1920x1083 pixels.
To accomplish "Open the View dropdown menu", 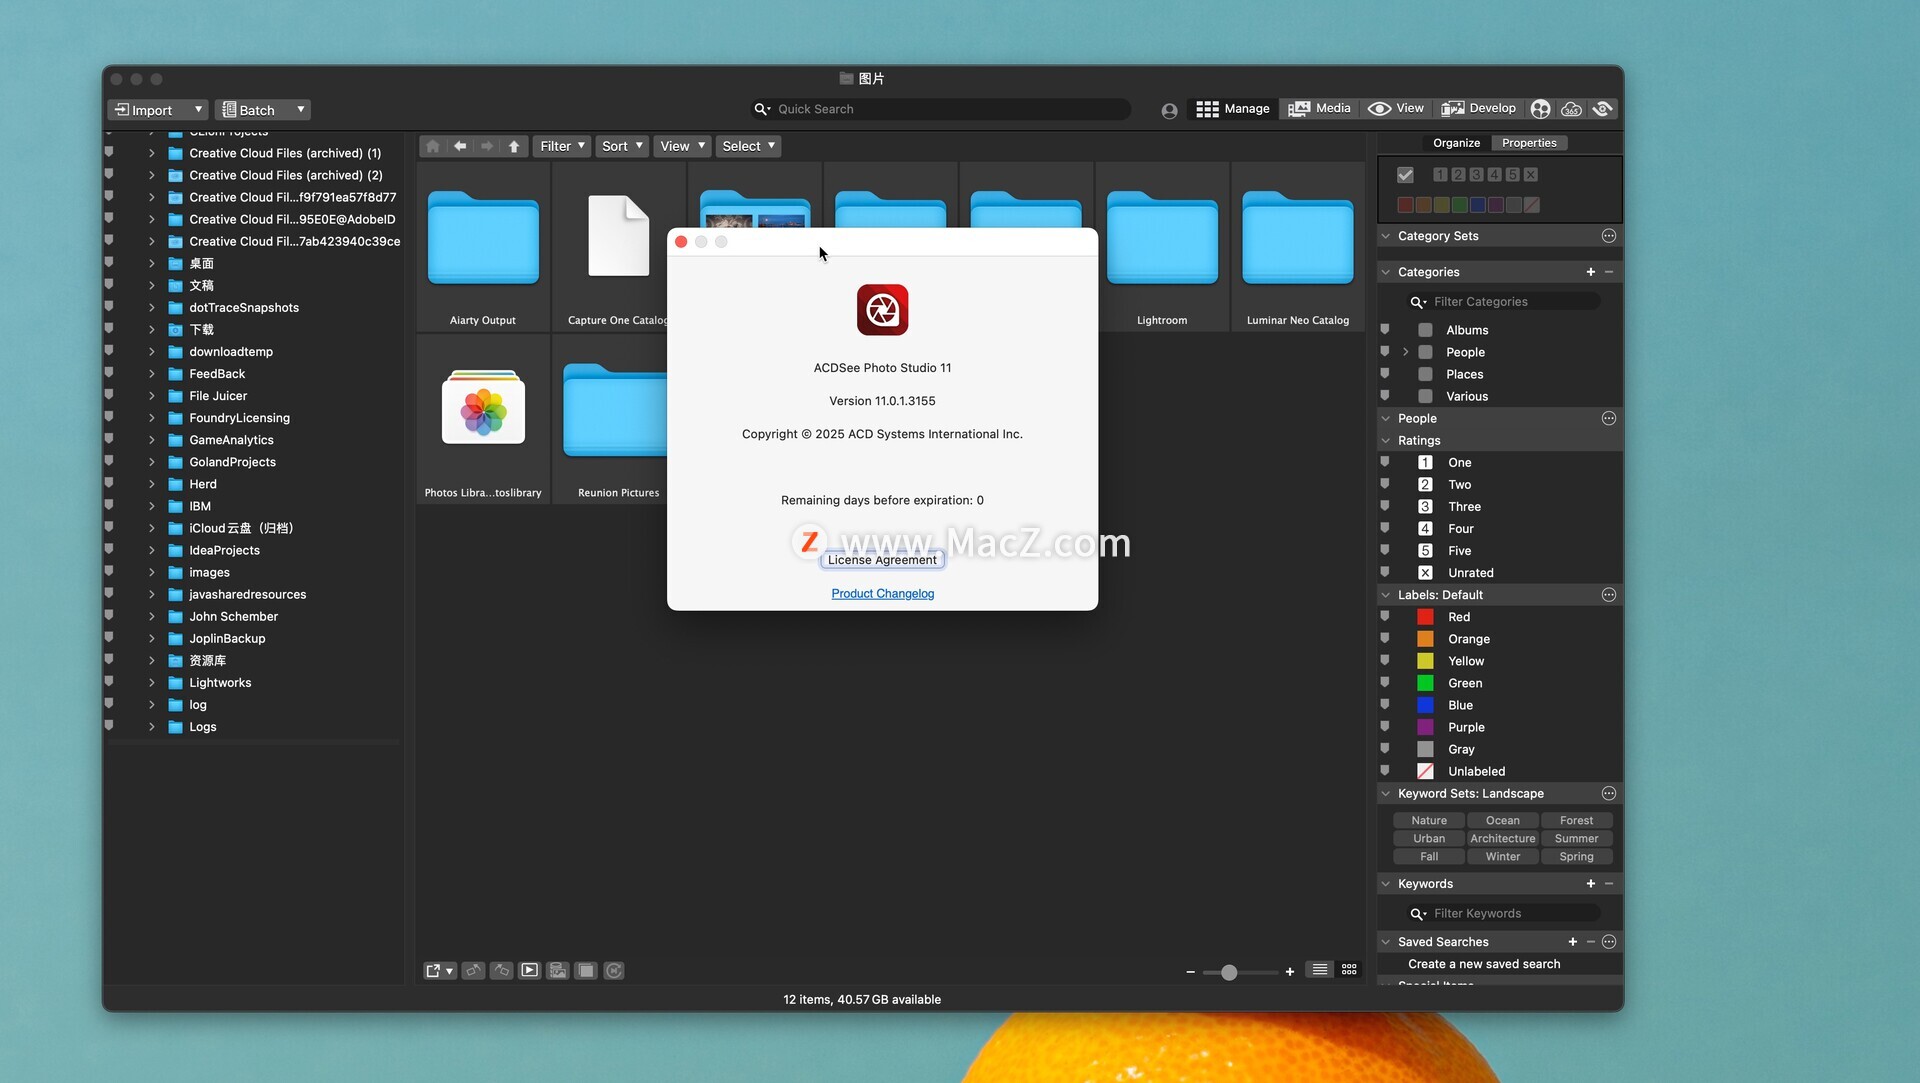I will [682, 146].
